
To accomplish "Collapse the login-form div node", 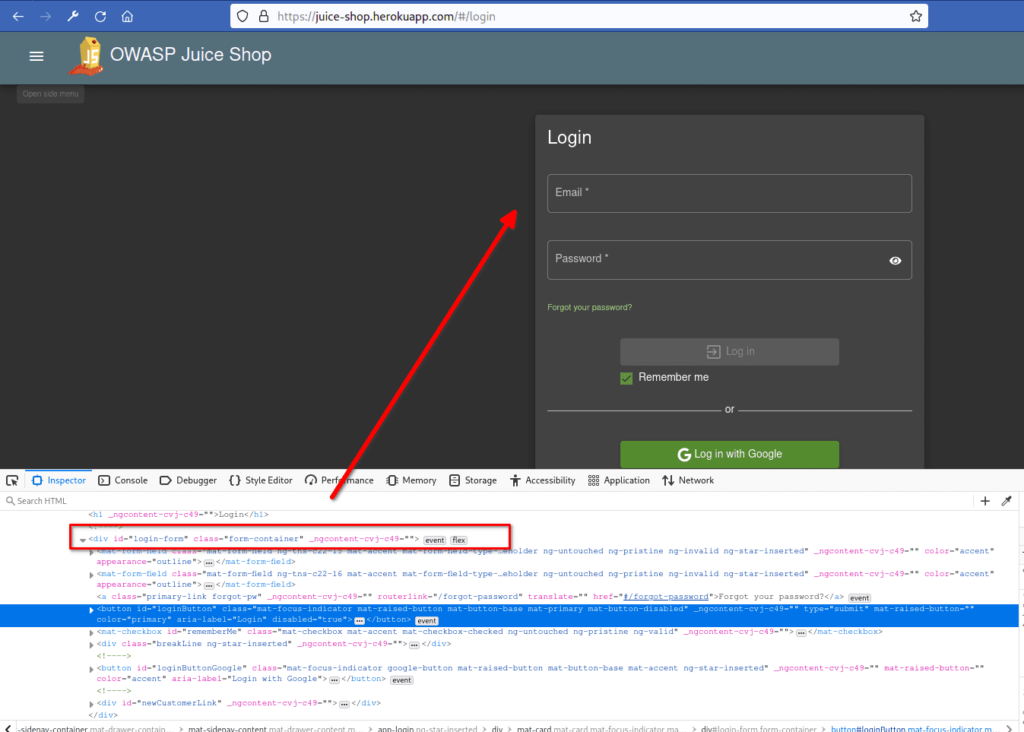I will tap(83, 540).
